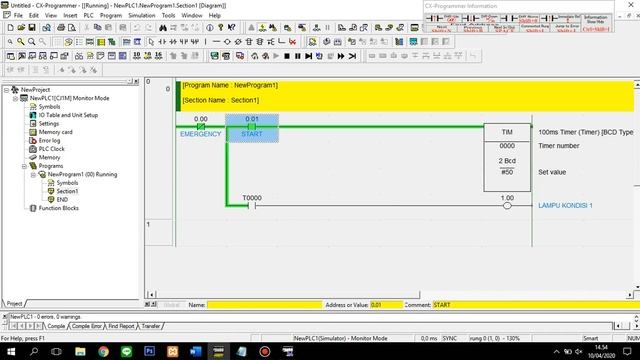Select the New Coil circle tool
Viewport: 640px width, 360px height.
(x=227, y=42)
